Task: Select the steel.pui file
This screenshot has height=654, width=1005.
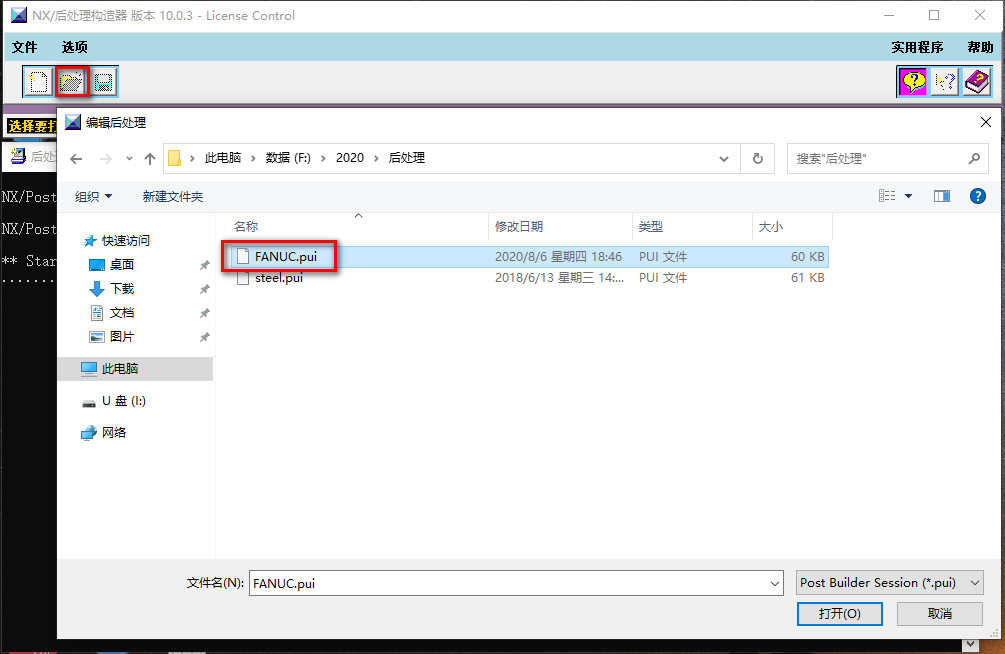Action: click(278, 278)
